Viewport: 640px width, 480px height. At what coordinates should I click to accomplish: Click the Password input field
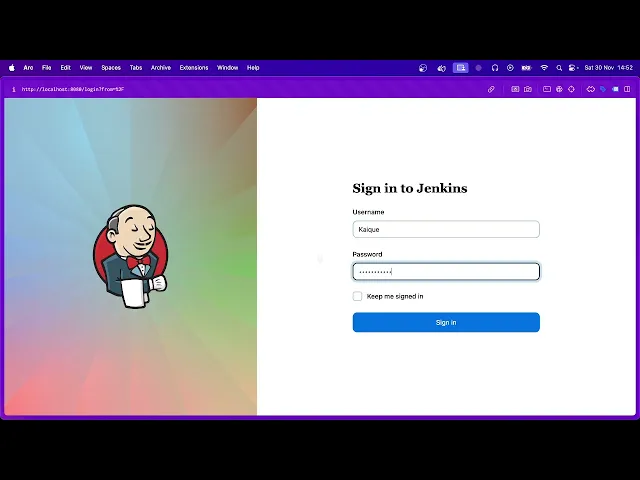coord(446,272)
